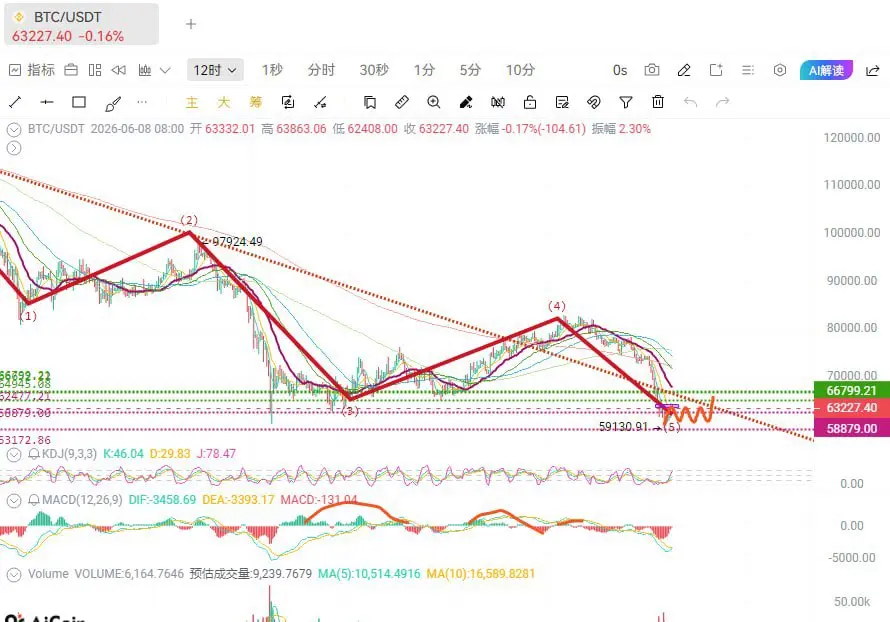Switch to the 30秒 timeframe

coord(374,70)
